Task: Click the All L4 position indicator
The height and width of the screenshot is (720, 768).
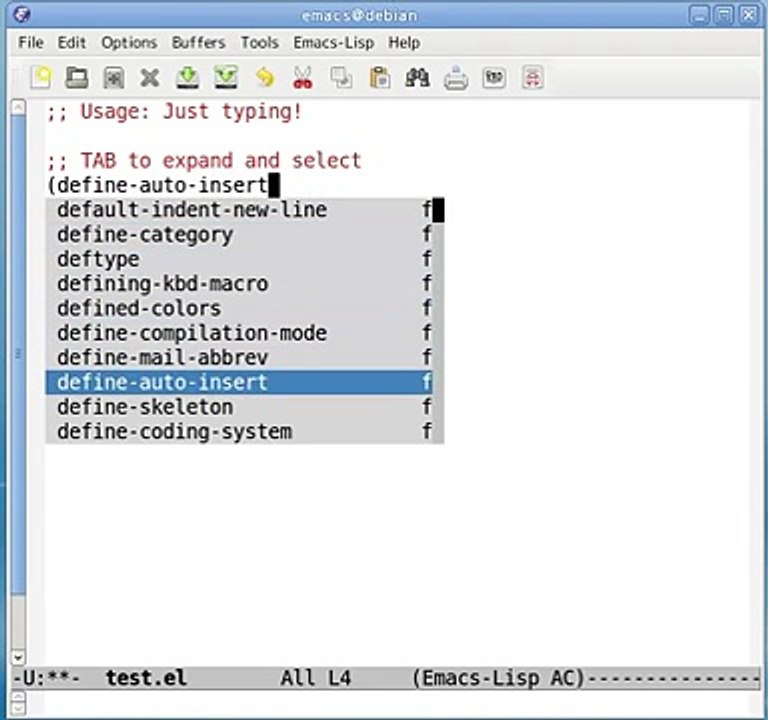Action: (x=316, y=678)
